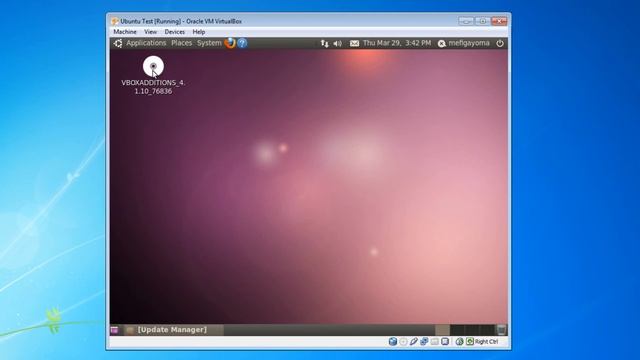
Task: Restore the Update Manager window from taskbar
Action: point(174,330)
